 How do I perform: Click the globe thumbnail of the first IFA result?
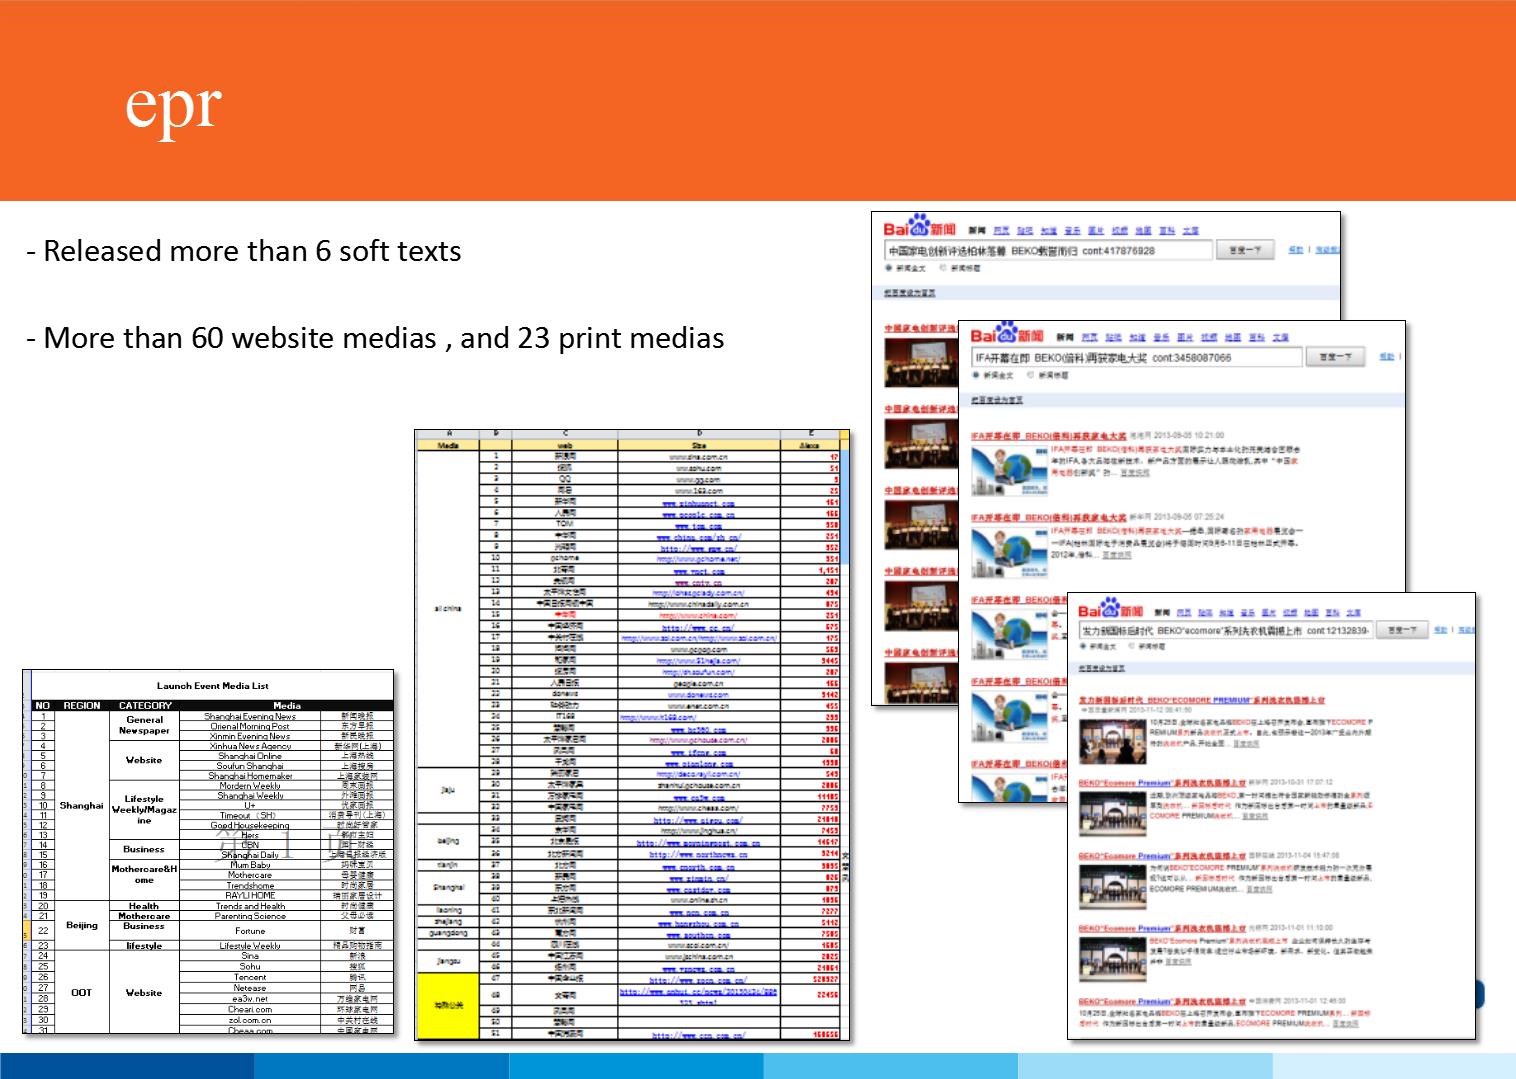point(1008,470)
